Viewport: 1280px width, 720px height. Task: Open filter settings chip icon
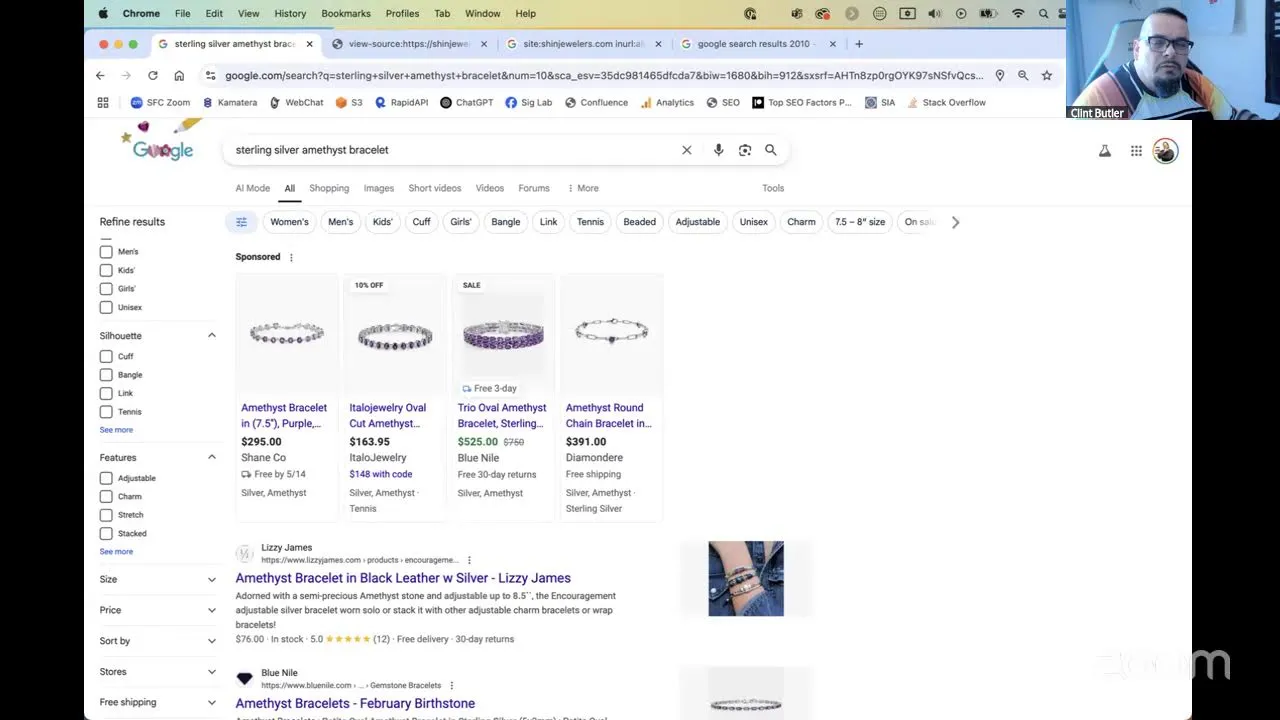pyautogui.click(x=241, y=222)
